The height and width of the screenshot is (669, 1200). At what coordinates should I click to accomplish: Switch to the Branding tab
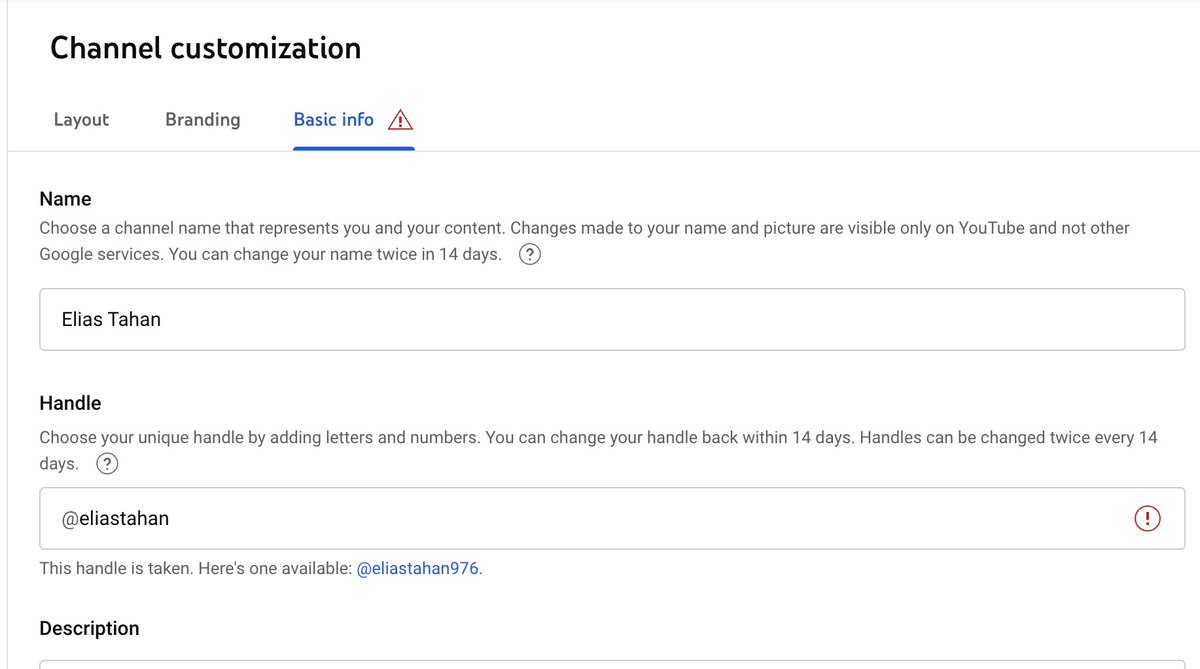pos(202,119)
